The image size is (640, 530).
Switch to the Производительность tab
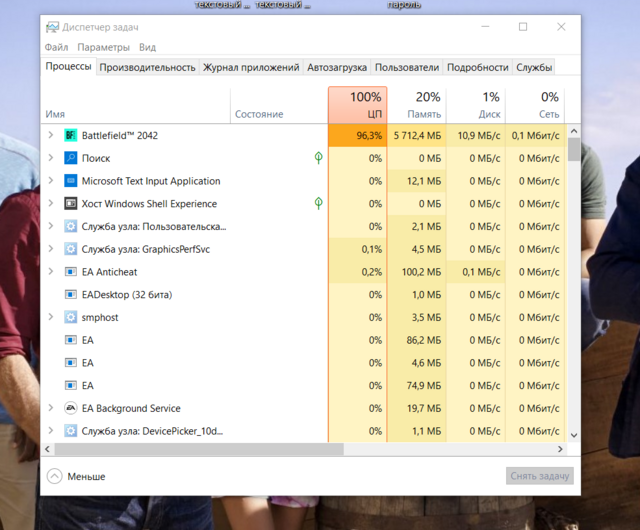[147, 67]
